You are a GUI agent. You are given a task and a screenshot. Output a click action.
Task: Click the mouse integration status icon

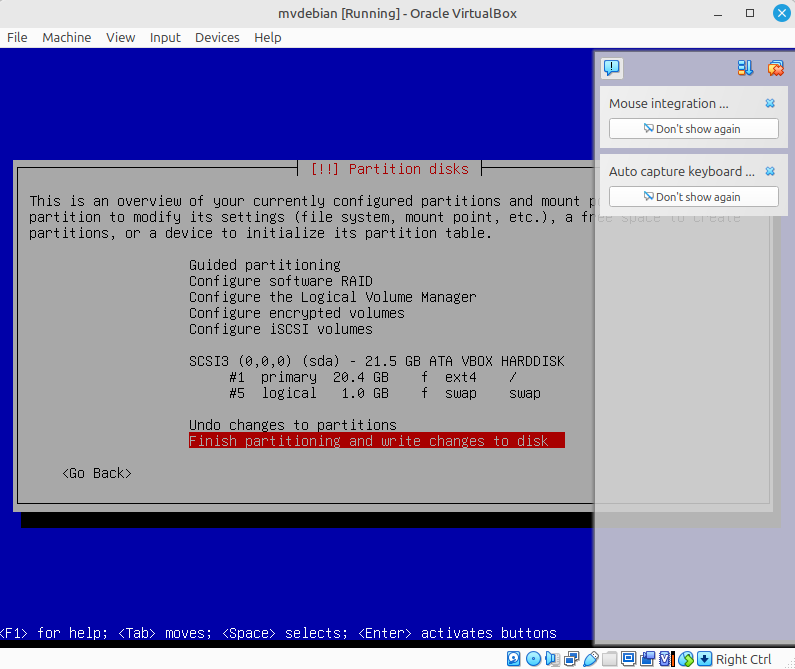coord(685,659)
